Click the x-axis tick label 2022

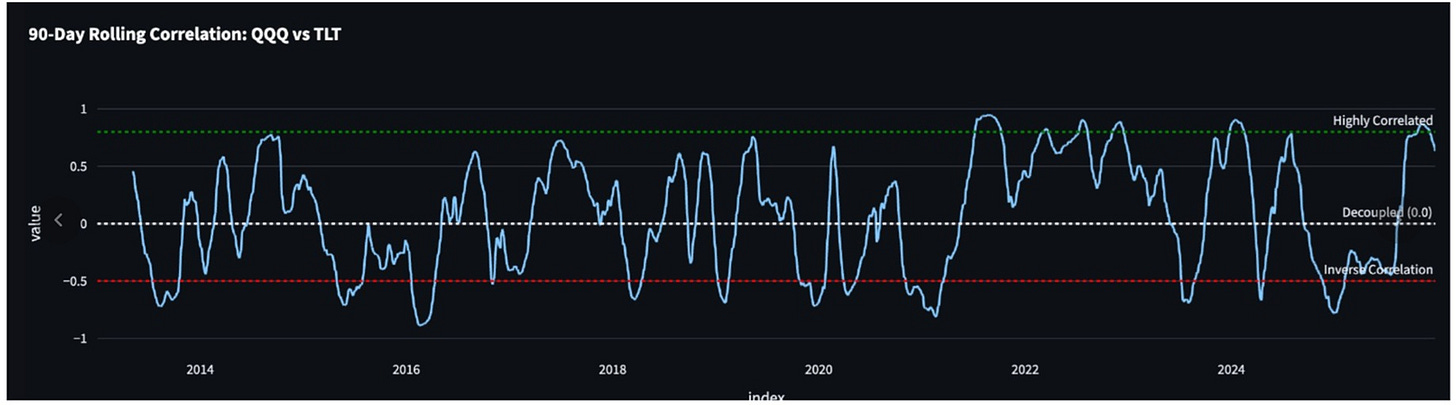(1024, 369)
